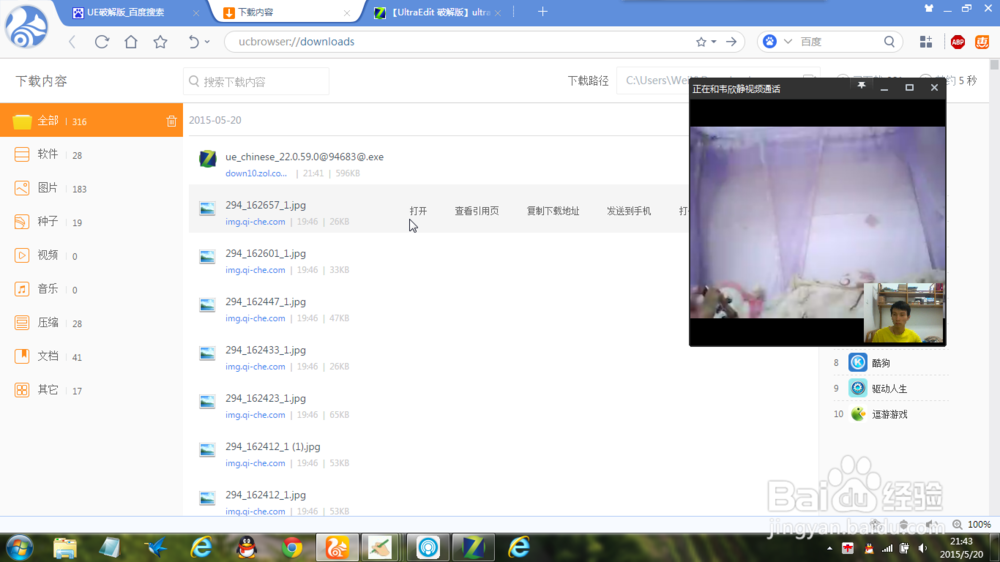The image size is (1000, 562).
Task: Click 查看引用页 button
Action: pos(476,211)
